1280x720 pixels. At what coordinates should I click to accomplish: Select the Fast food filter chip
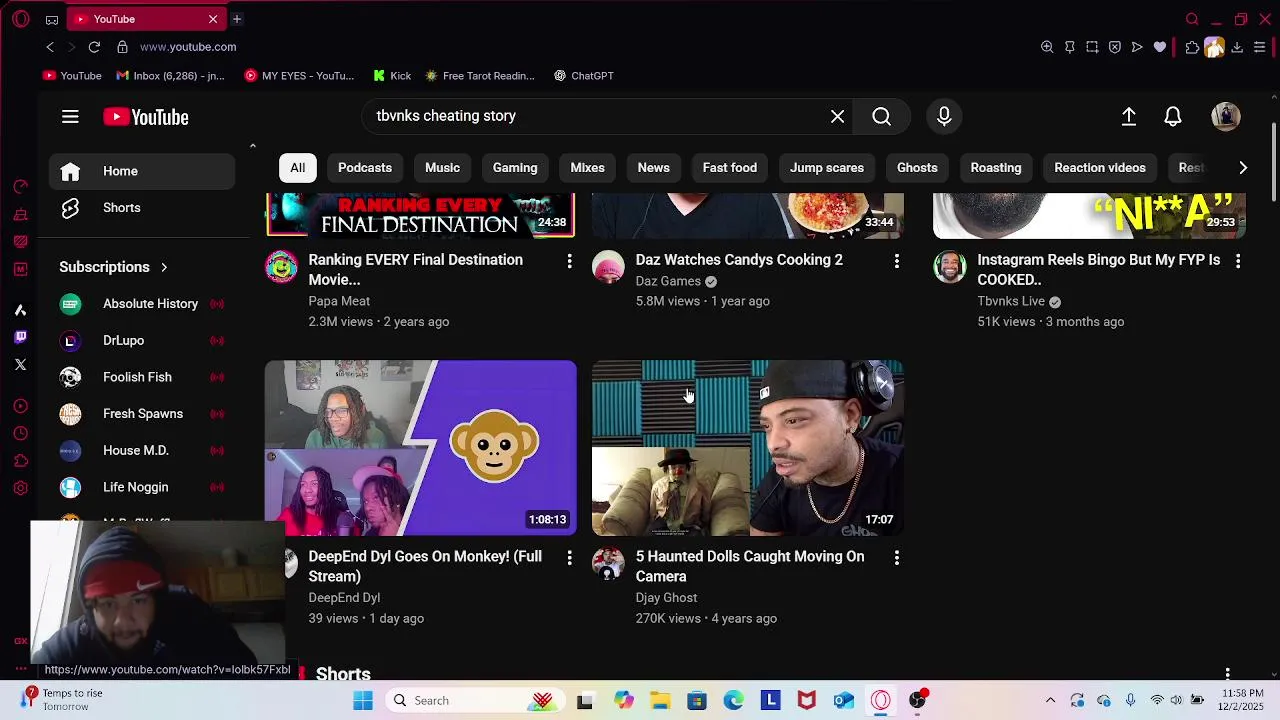click(730, 168)
